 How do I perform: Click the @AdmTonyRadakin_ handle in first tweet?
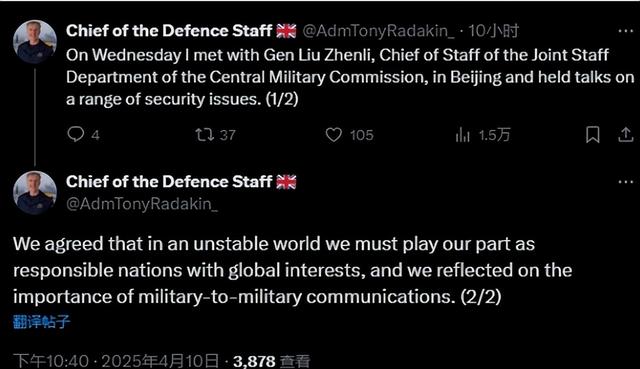coord(378,31)
